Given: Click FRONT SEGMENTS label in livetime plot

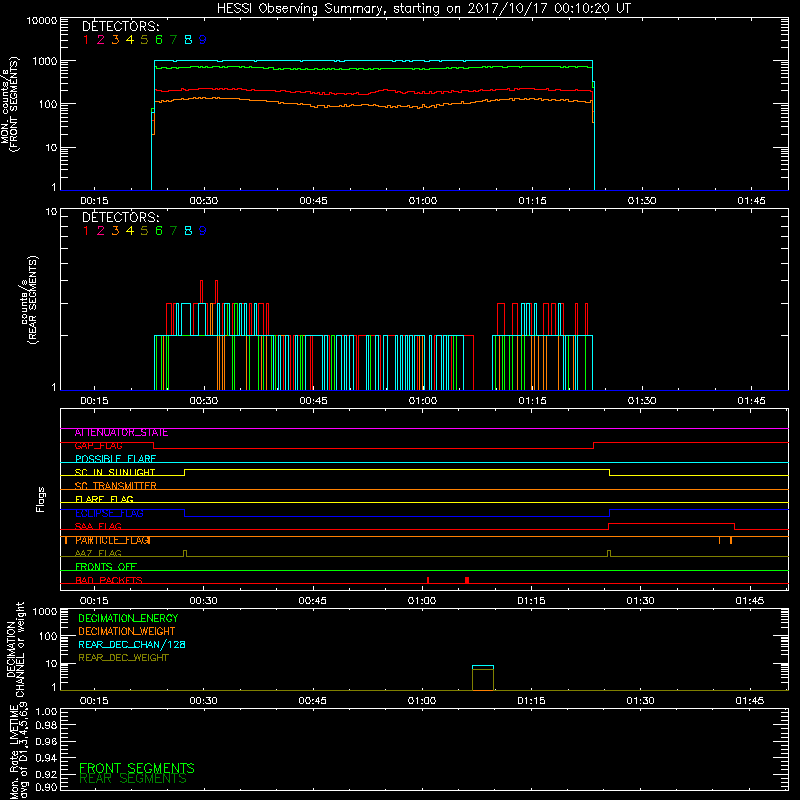Looking at the screenshot, I should 137,768.
